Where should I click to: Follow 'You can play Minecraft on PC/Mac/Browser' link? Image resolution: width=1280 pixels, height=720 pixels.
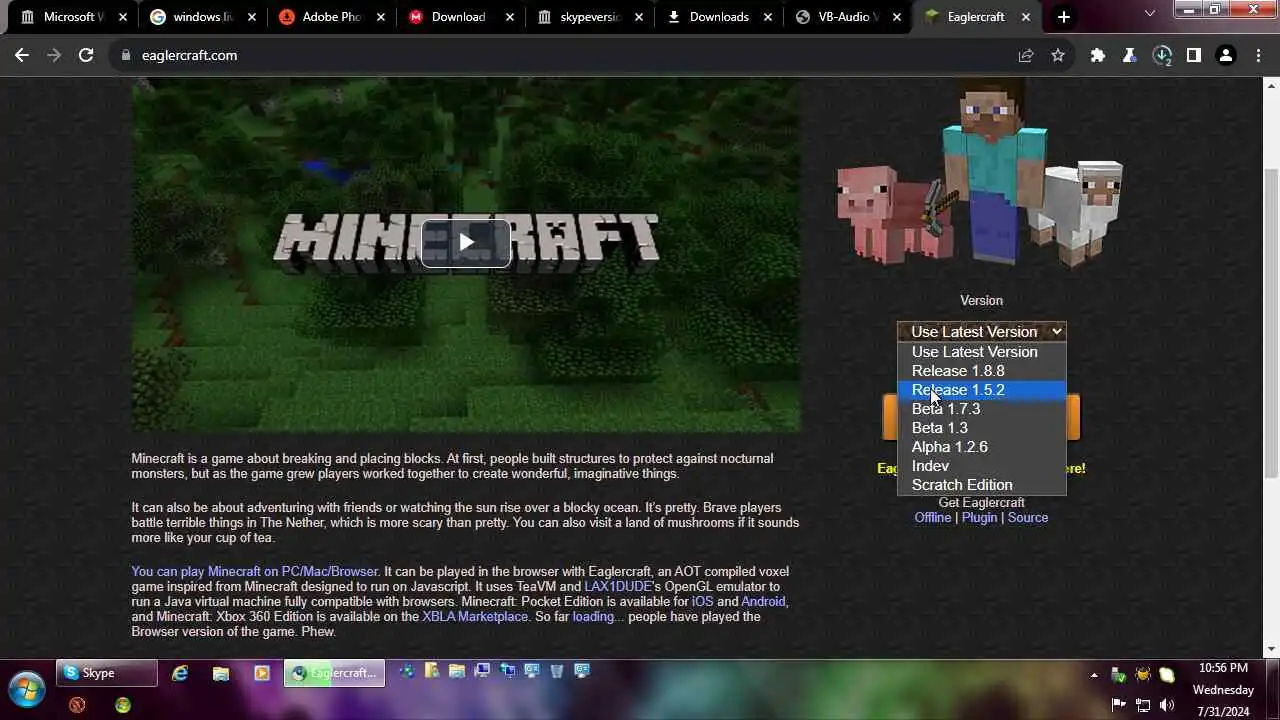255,572
